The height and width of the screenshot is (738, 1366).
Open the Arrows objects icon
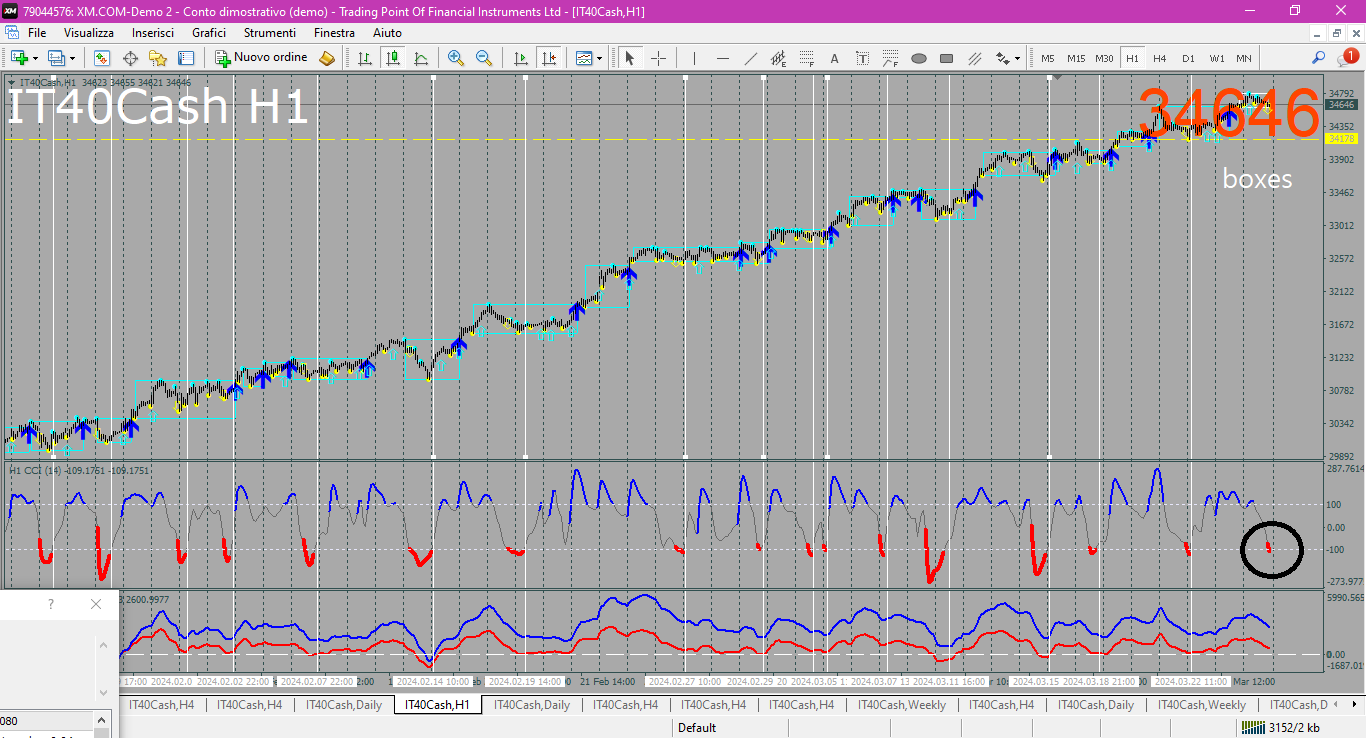click(1003, 58)
